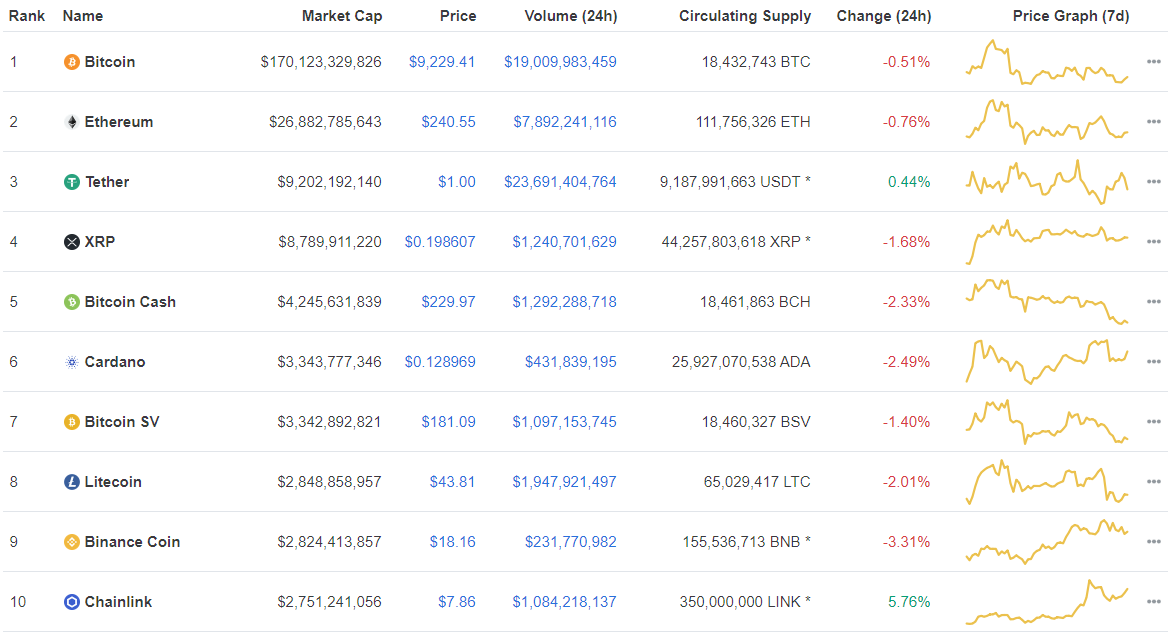Click Bitcoin price $9,229.41

442,62
